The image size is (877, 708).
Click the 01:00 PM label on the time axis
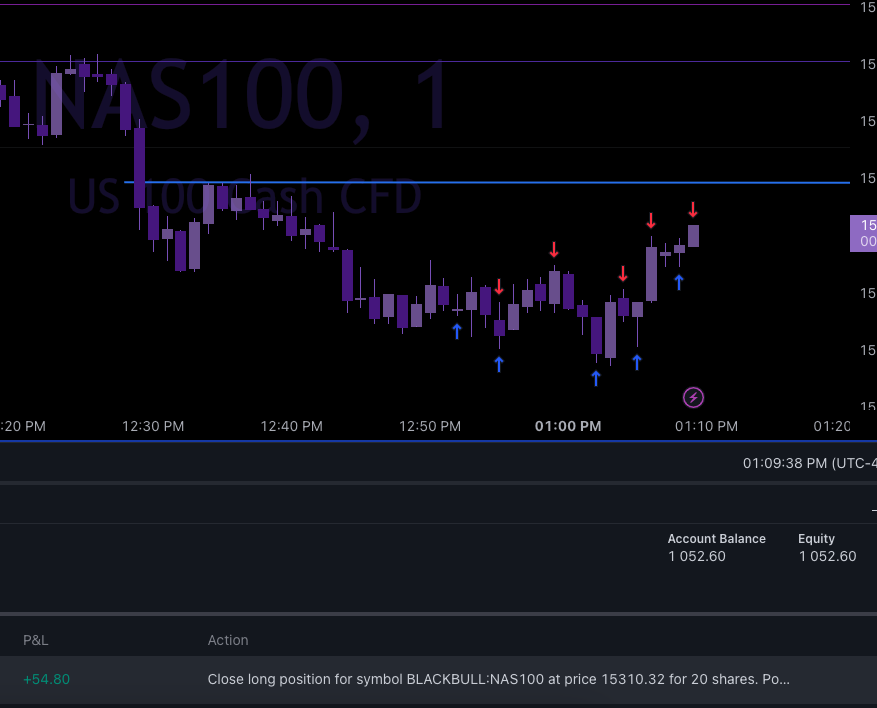[x=568, y=426]
